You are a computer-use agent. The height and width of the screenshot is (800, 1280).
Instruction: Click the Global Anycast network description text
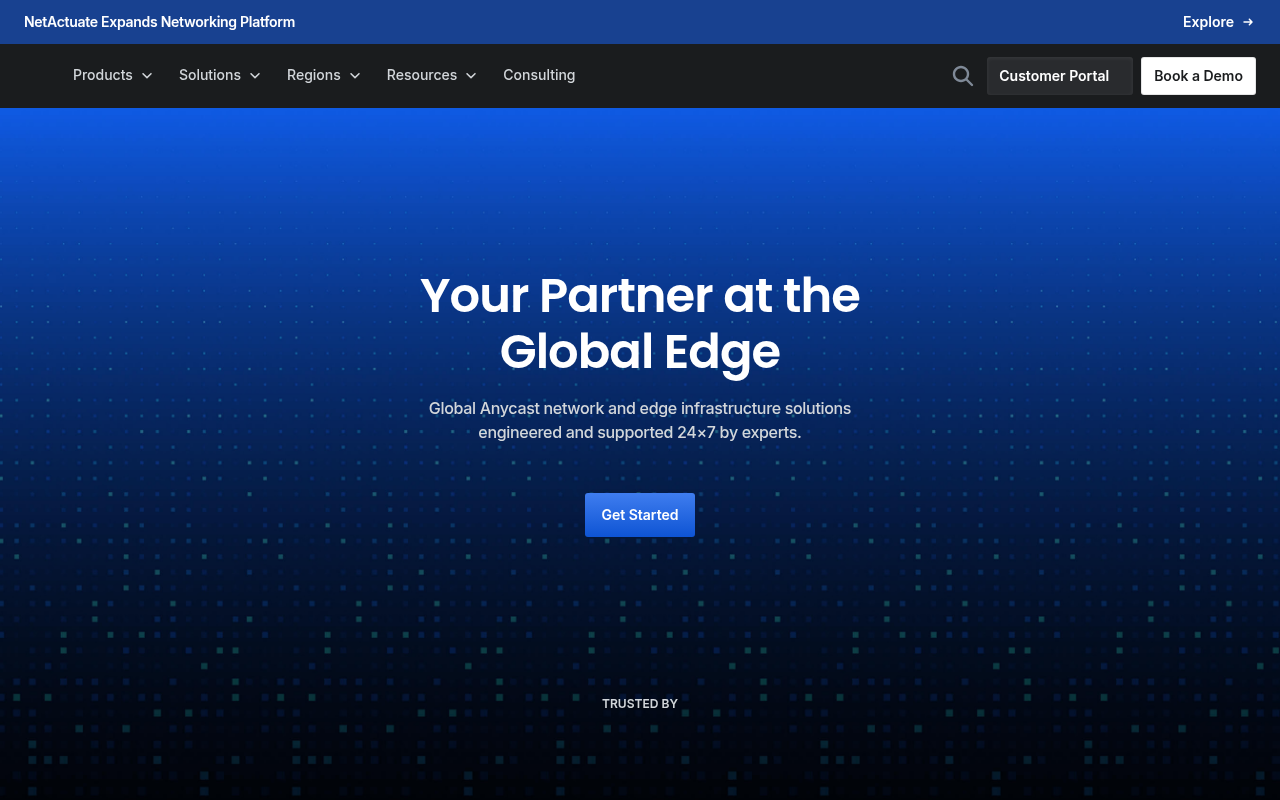click(640, 421)
